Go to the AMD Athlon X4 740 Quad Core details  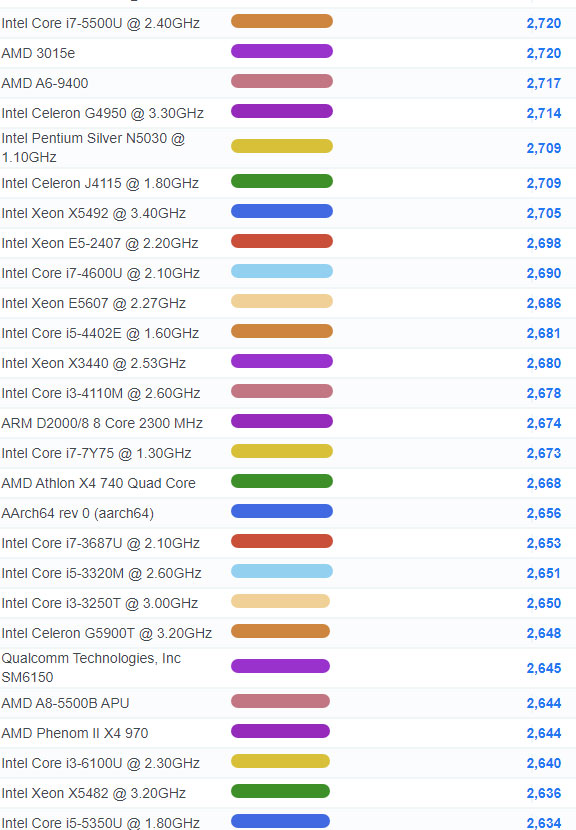click(x=98, y=483)
